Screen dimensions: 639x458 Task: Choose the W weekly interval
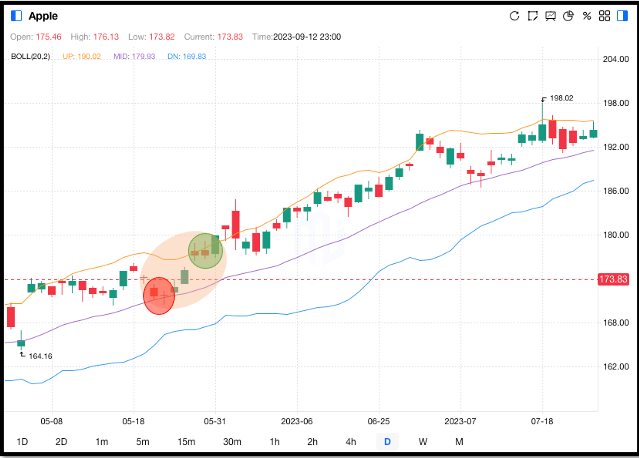(422, 442)
